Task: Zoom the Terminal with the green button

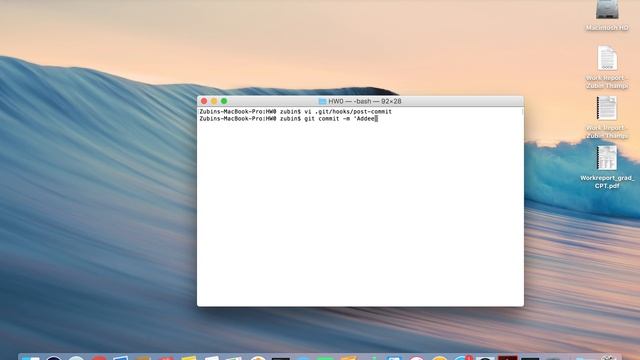Action: click(224, 101)
